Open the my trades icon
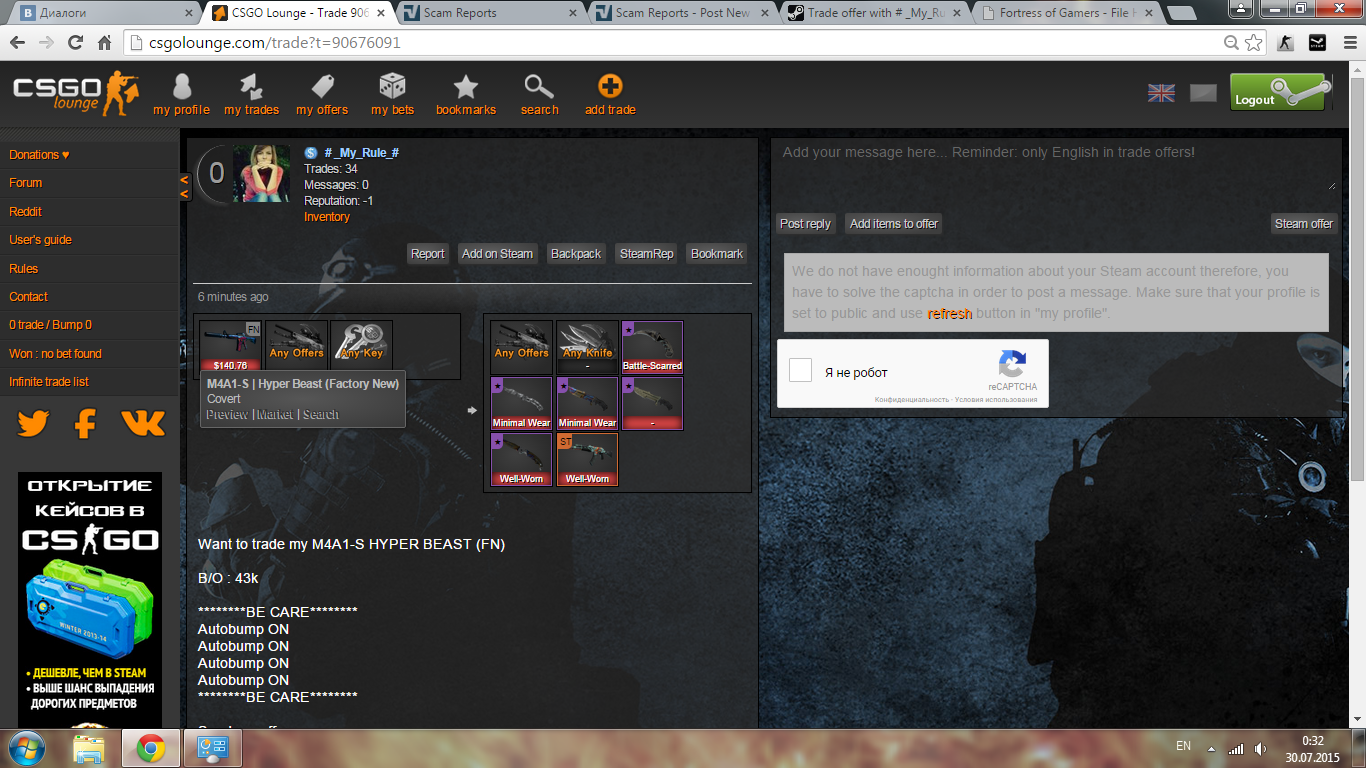The width and height of the screenshot is (1366, 768). pos(251,88)
